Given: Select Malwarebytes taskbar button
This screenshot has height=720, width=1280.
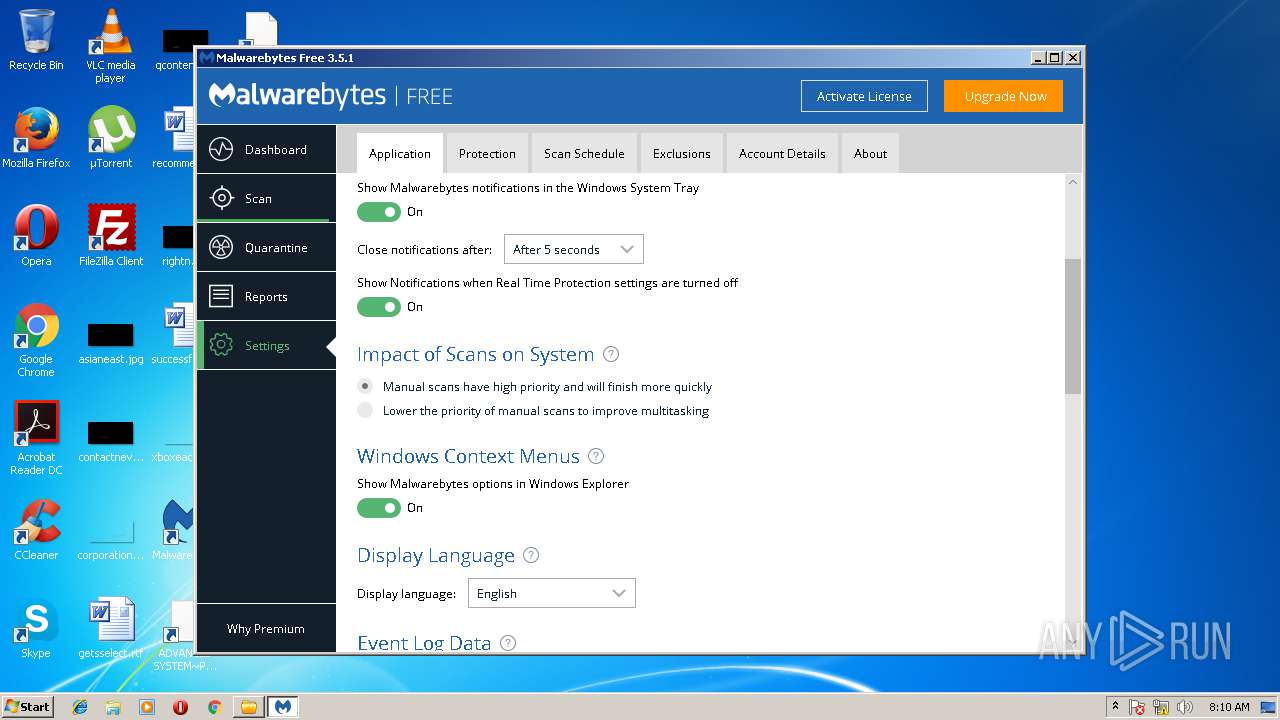Looking at the screenshot, I should pos(282,707).
